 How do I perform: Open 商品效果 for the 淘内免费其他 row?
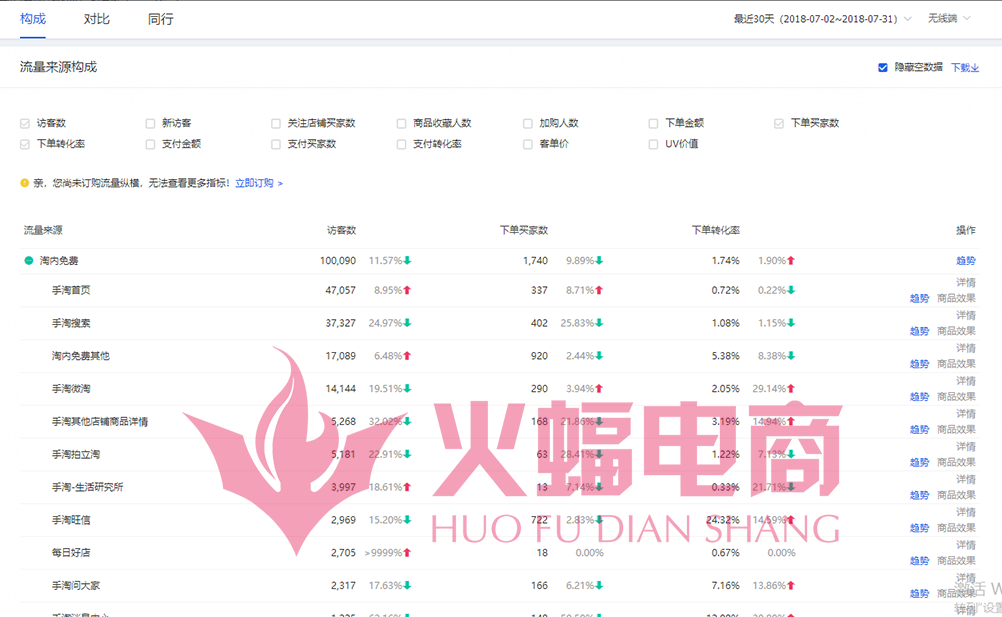point(957,364)
